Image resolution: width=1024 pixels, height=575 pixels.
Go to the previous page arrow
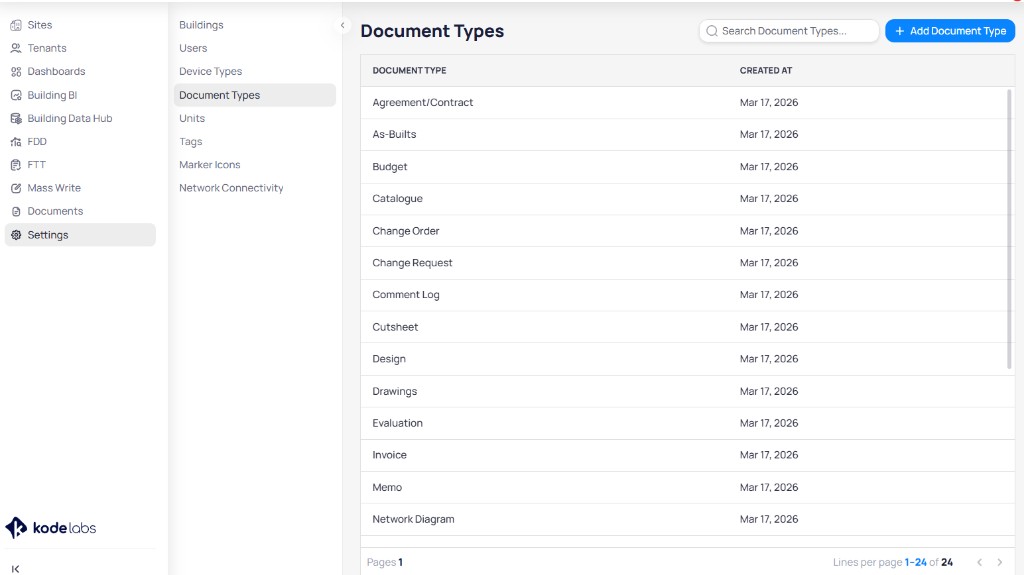pyautogui.click(x=980, y=562)
